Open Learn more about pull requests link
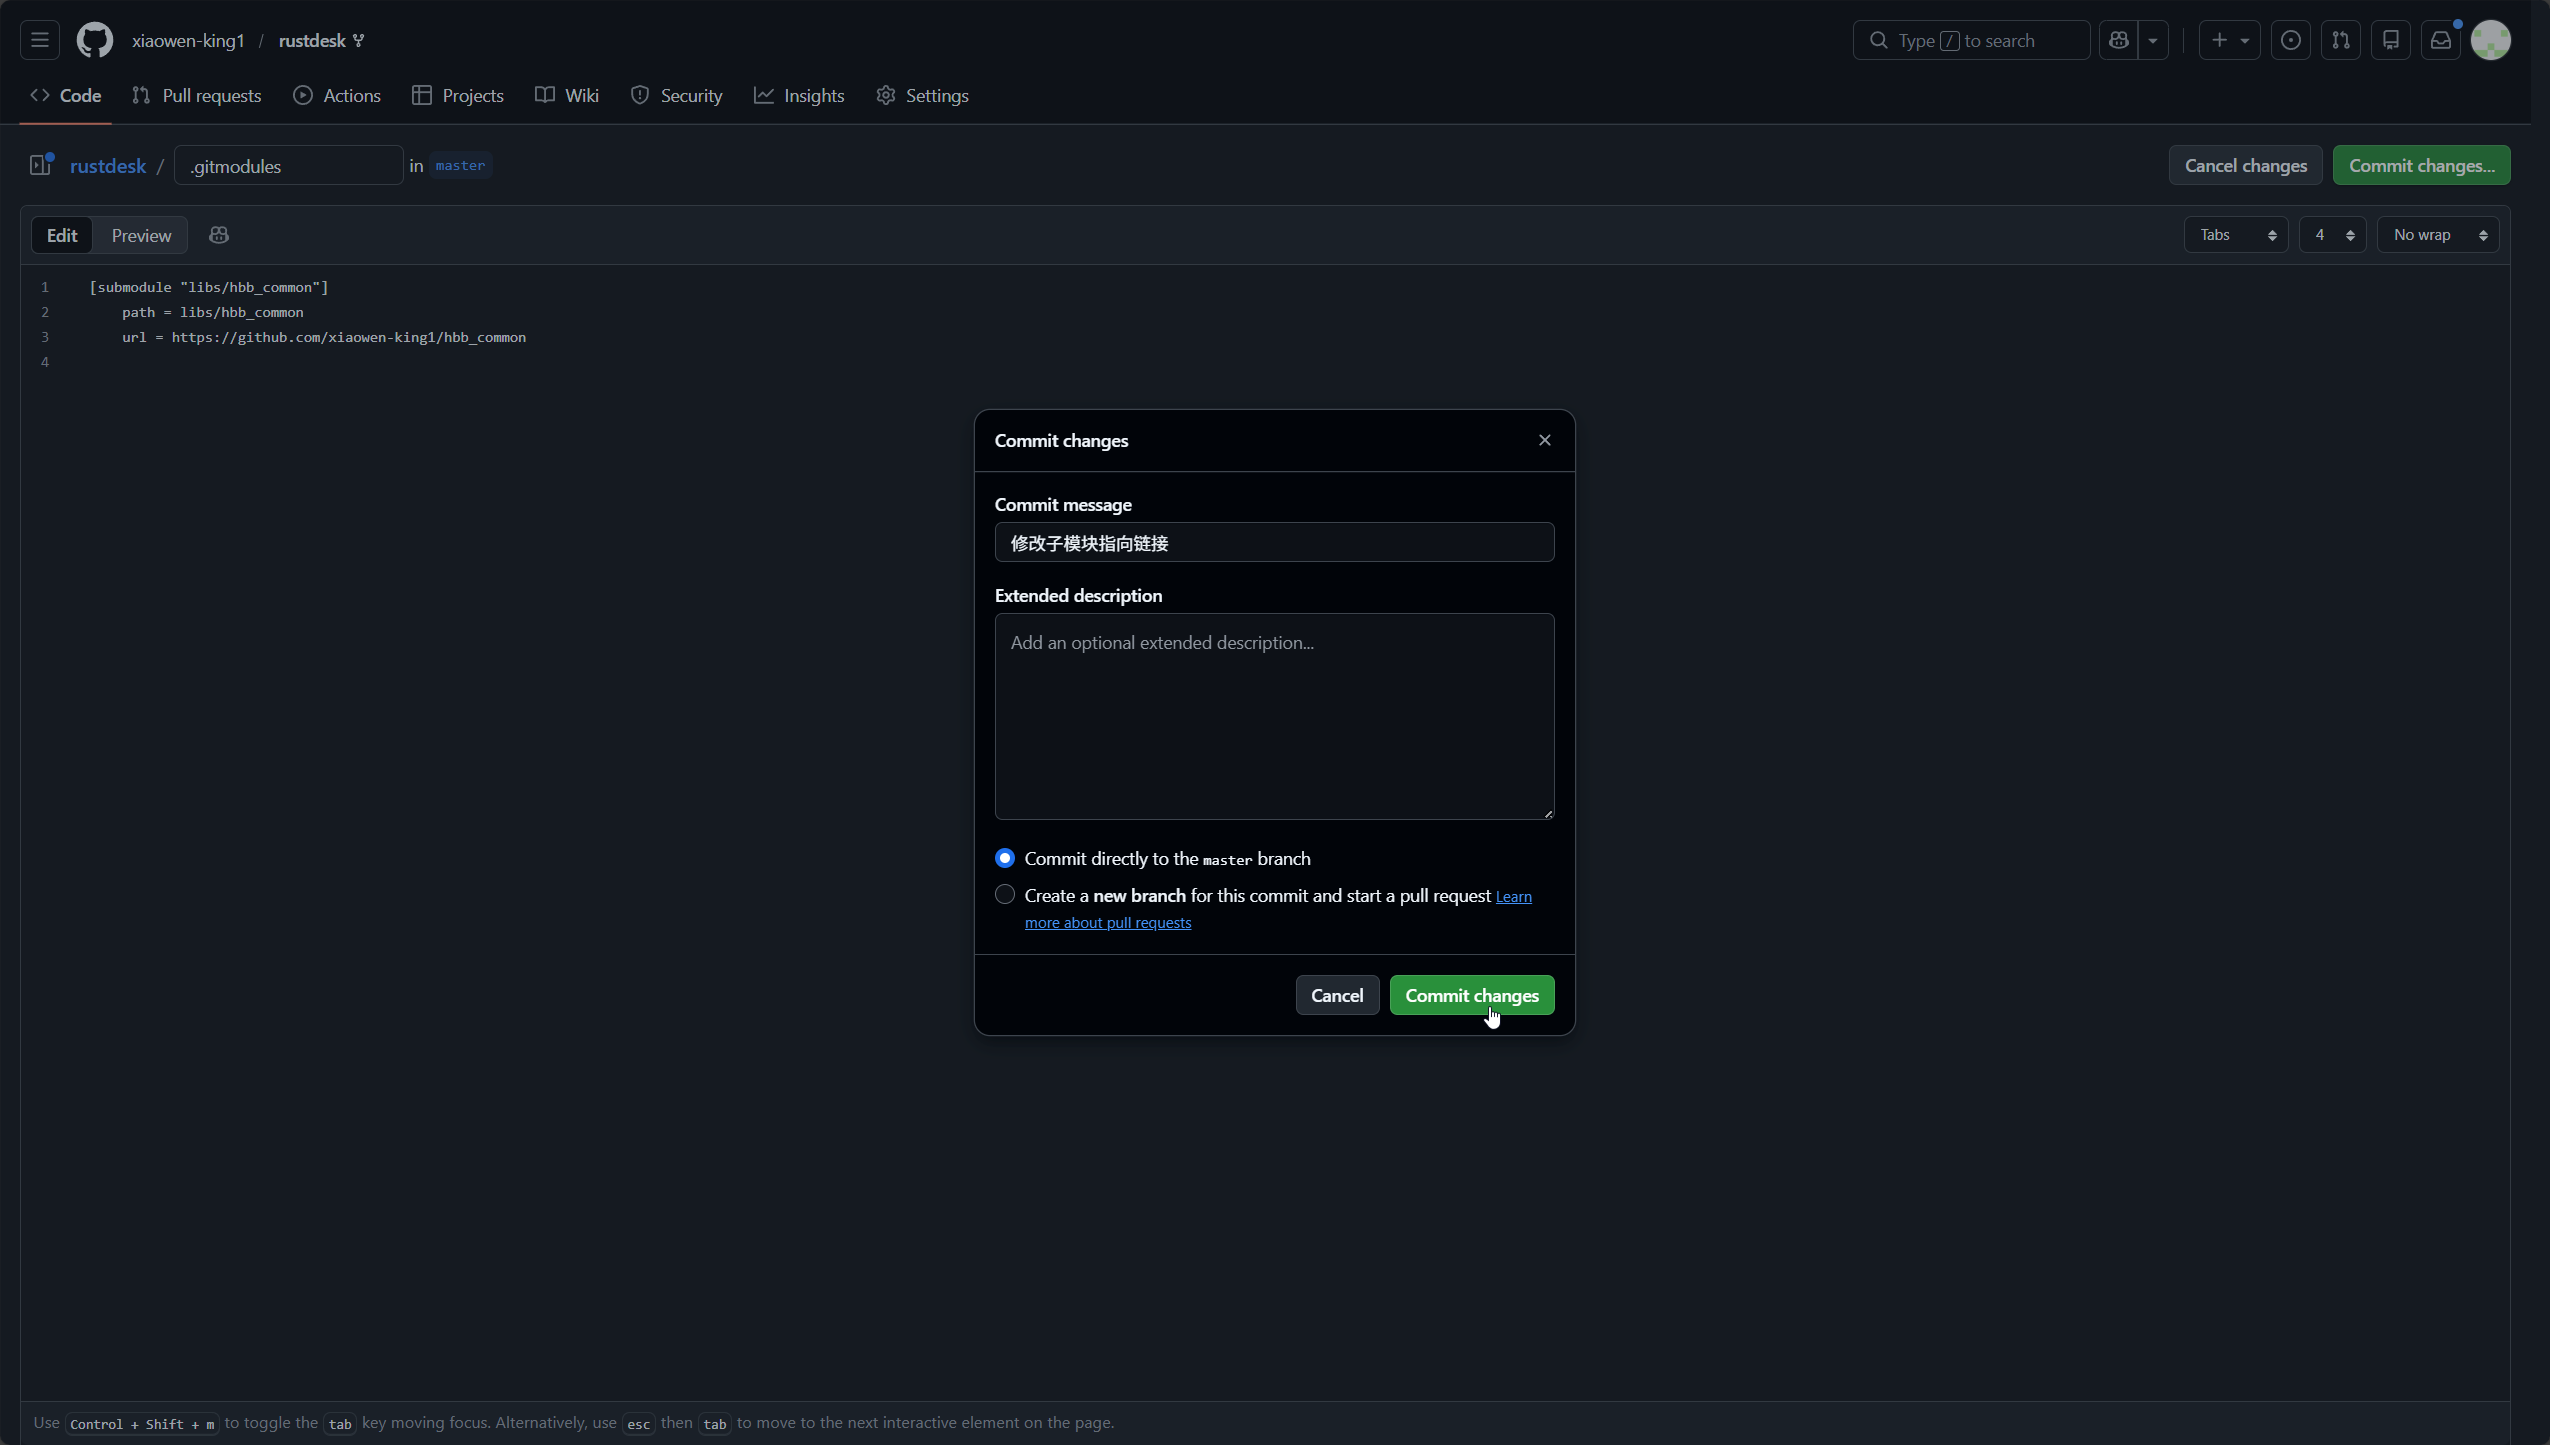The width and height of the screenshot is (2550, 1445). 1108,922
